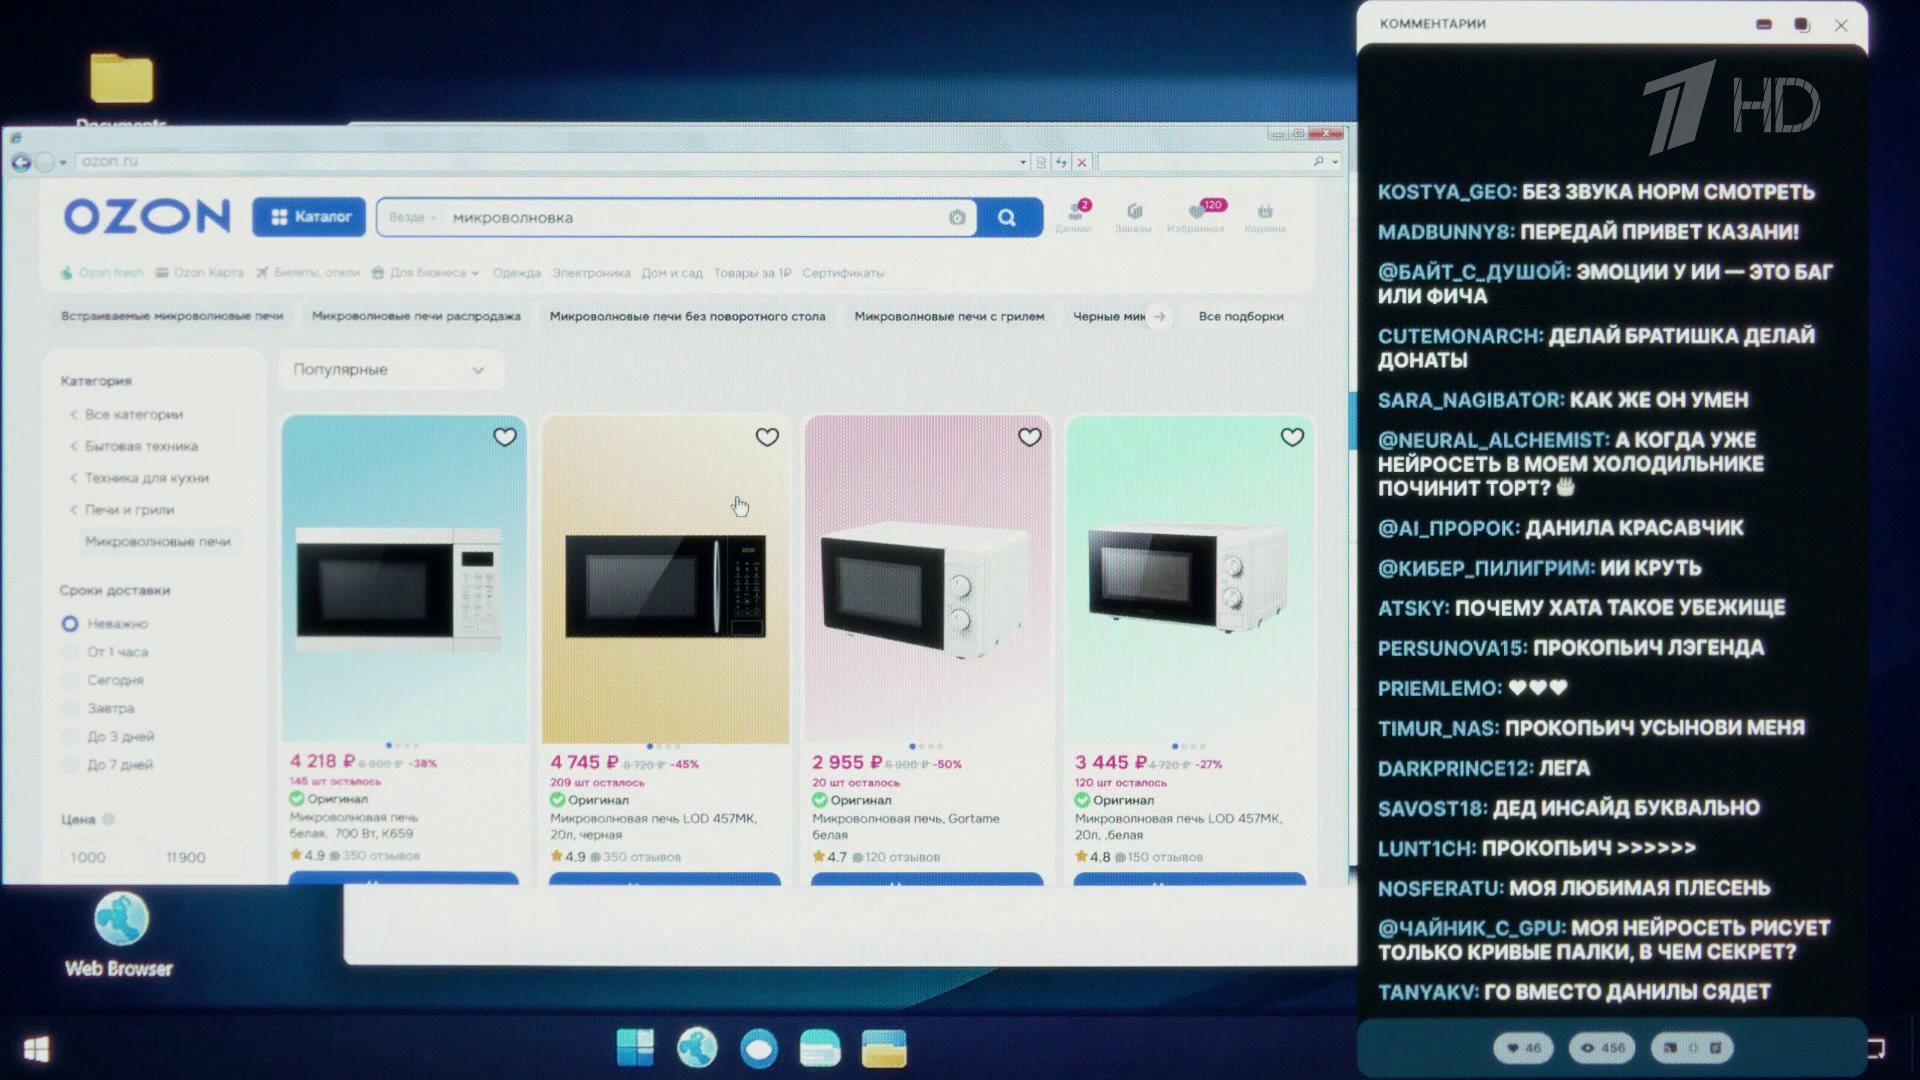Image resolution: width=1920 pixels, height=1080 pixels.
Task: Select the Неважно delivery radio button
Action: [x=70, y=624]
